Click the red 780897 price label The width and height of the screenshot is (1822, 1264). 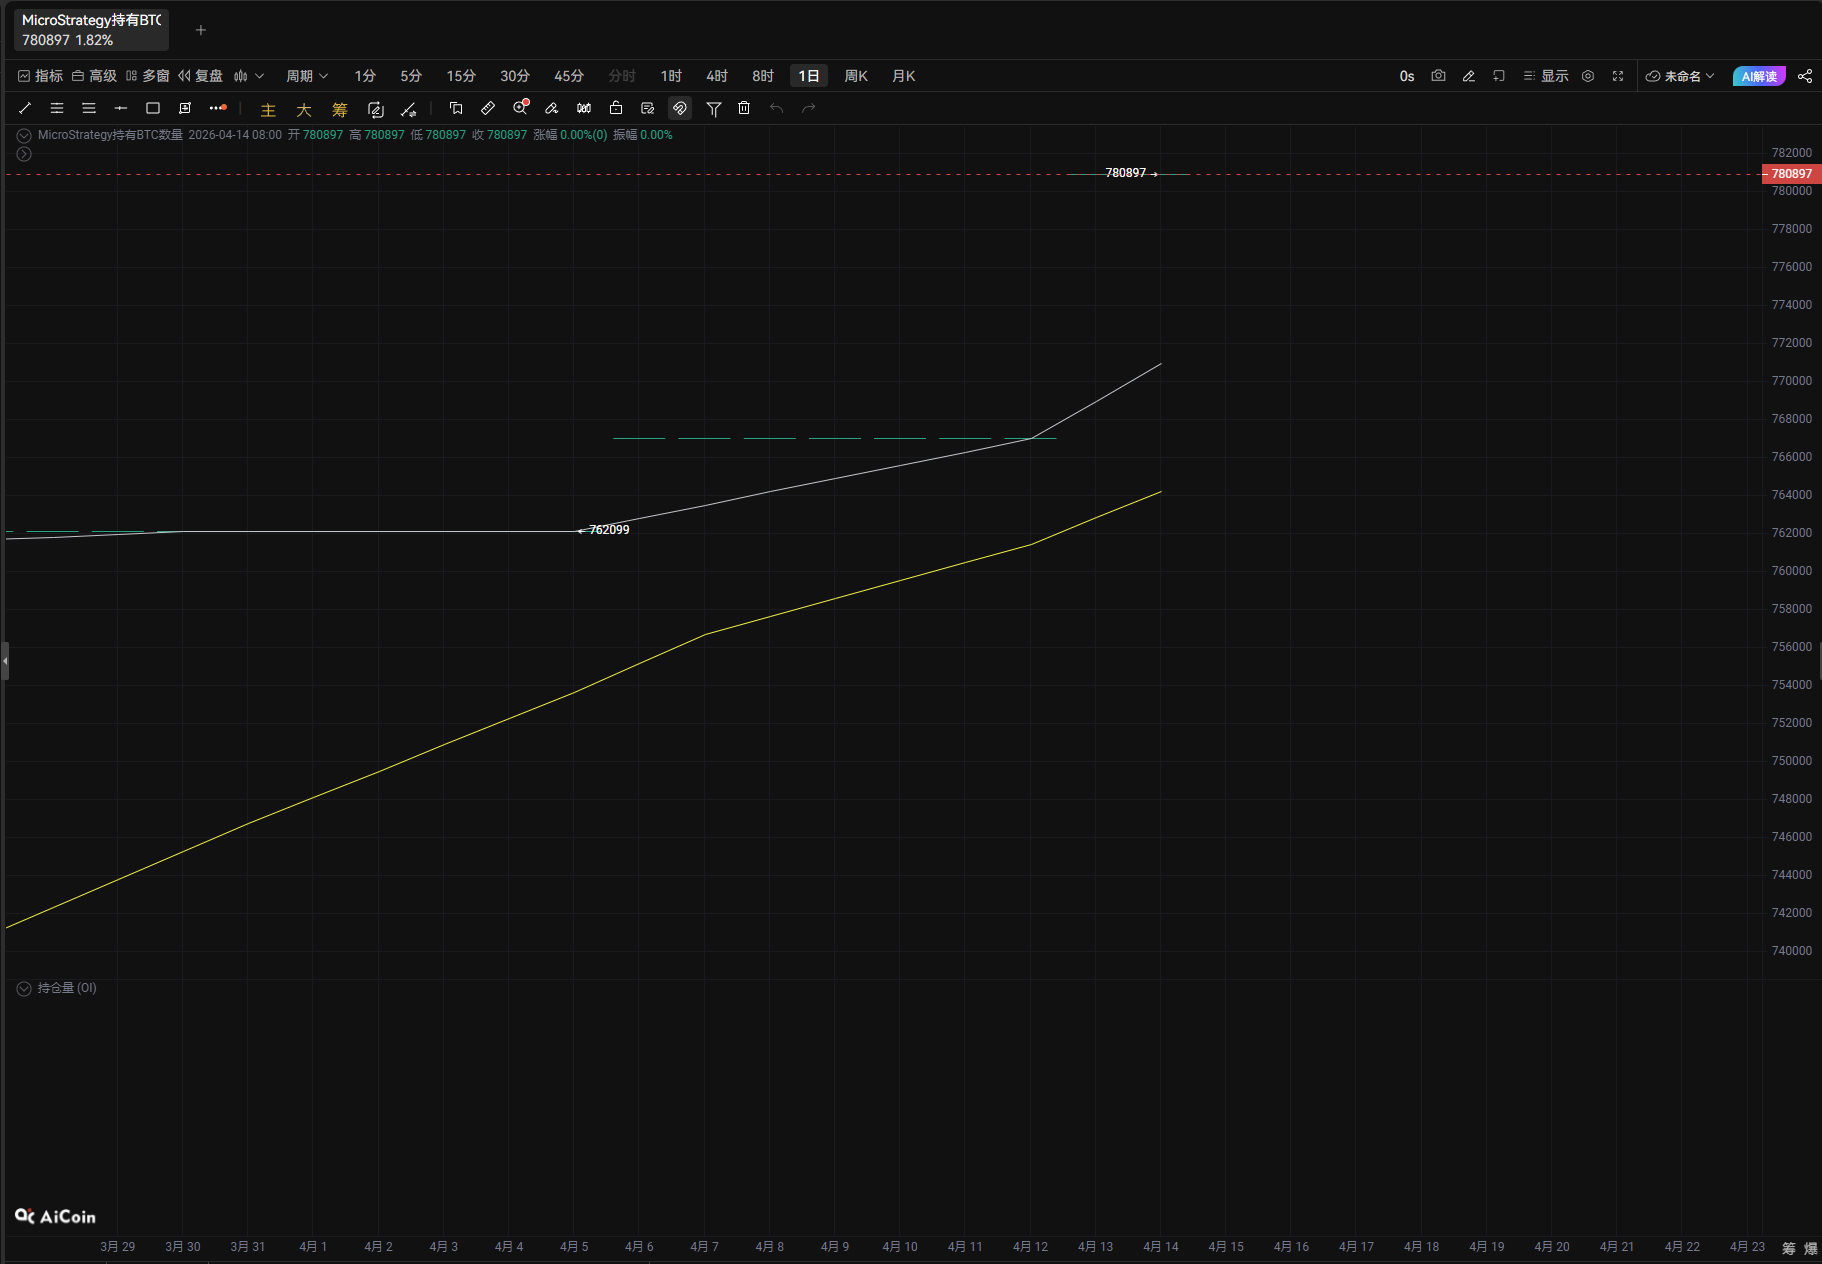point(1791,174)
